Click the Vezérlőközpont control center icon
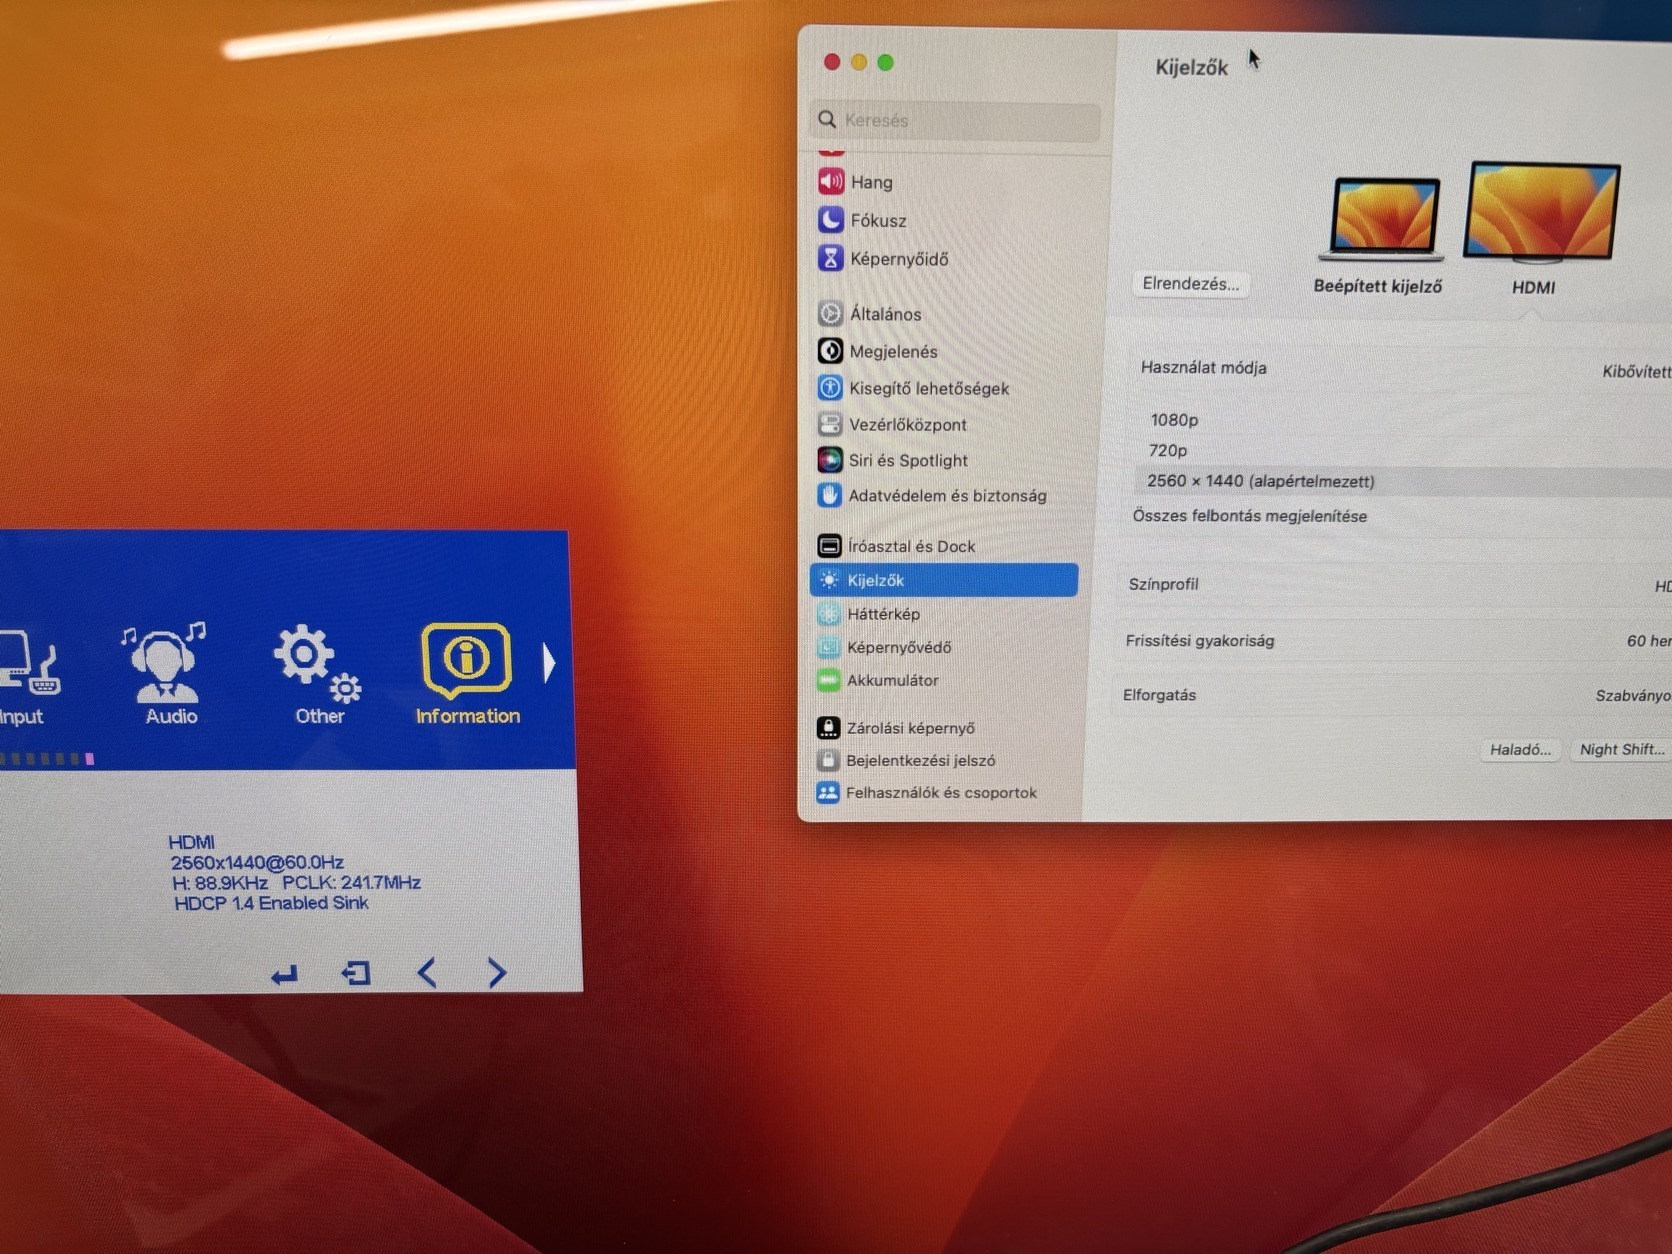This screenshot has width=1672, height=1254. pos(829,424)
